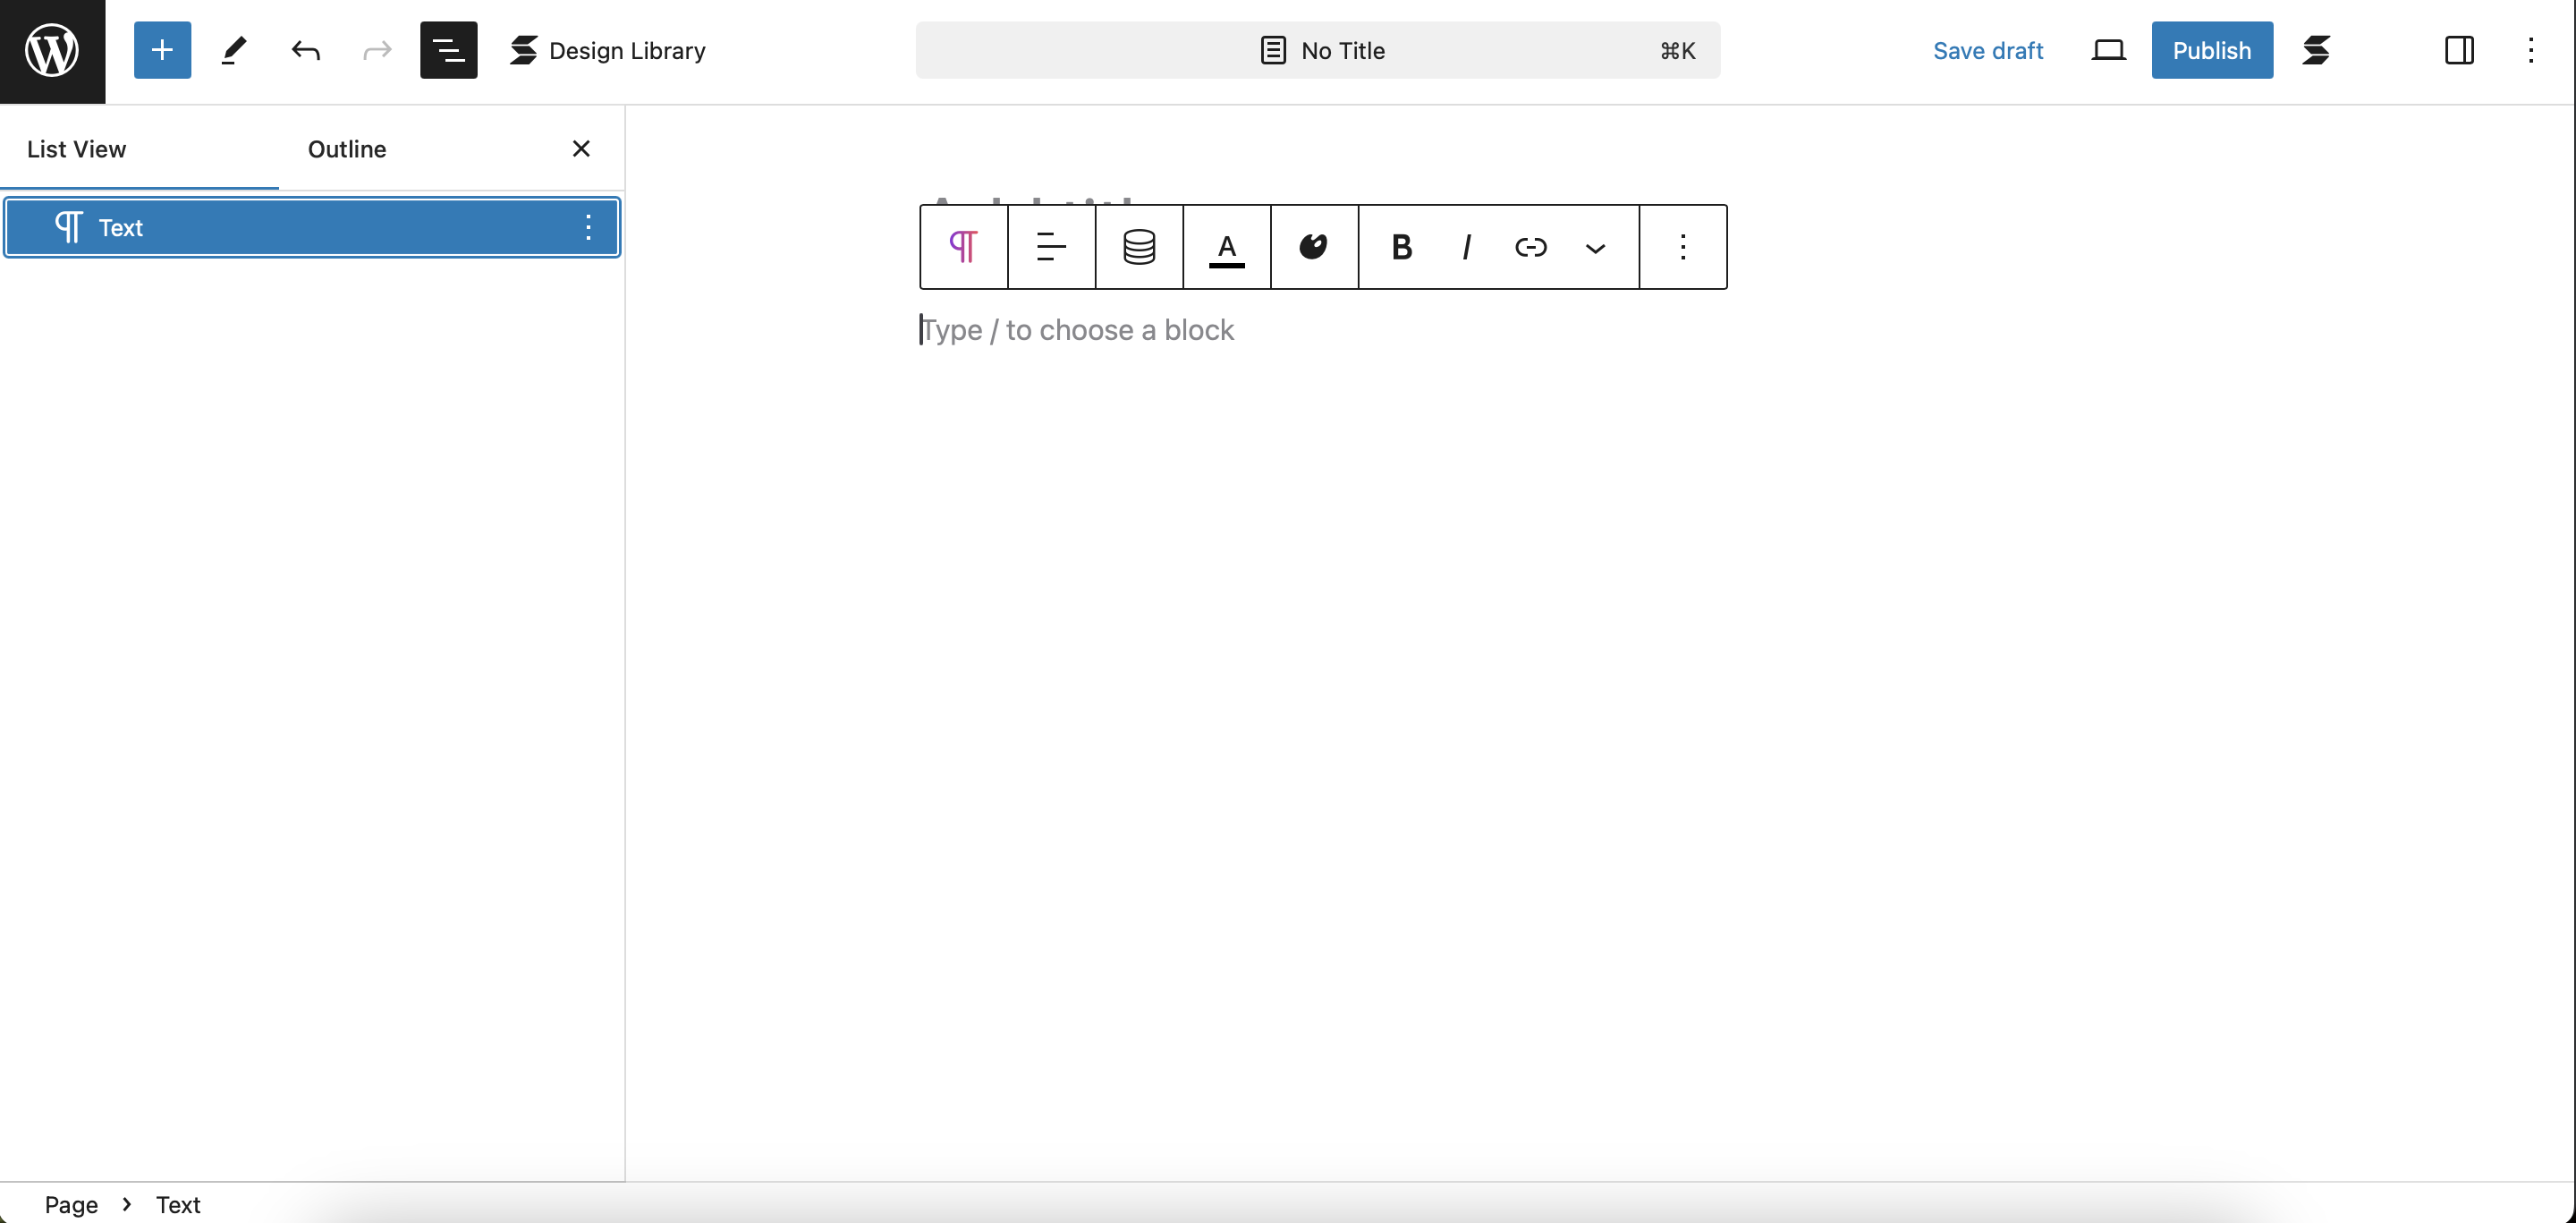The height and width of the screenshot is (1223, 2576).
Task: Expand more rich text formatting options
Action: pos(1595,247)
